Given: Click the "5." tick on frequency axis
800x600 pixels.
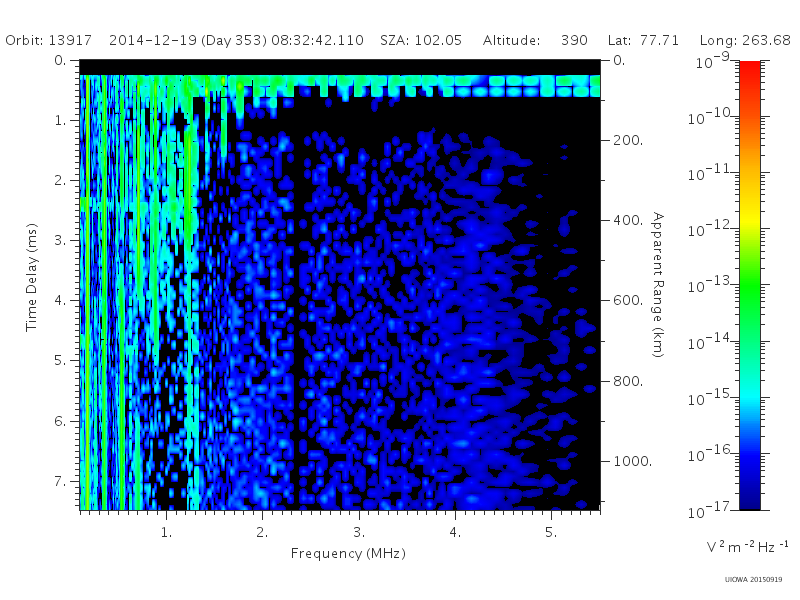Looking at the screenshot, I should (551, 532).
